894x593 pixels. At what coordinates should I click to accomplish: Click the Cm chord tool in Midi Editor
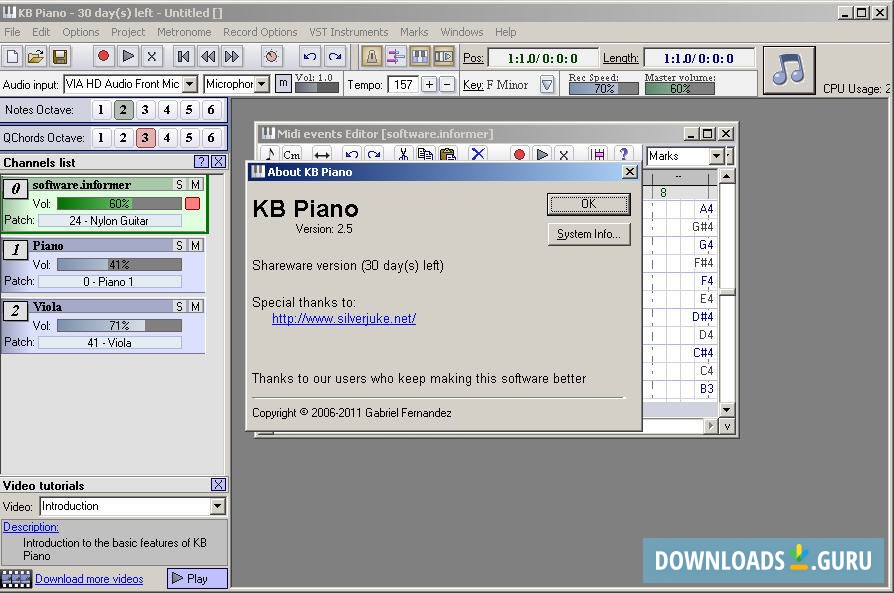coord(291,155)
